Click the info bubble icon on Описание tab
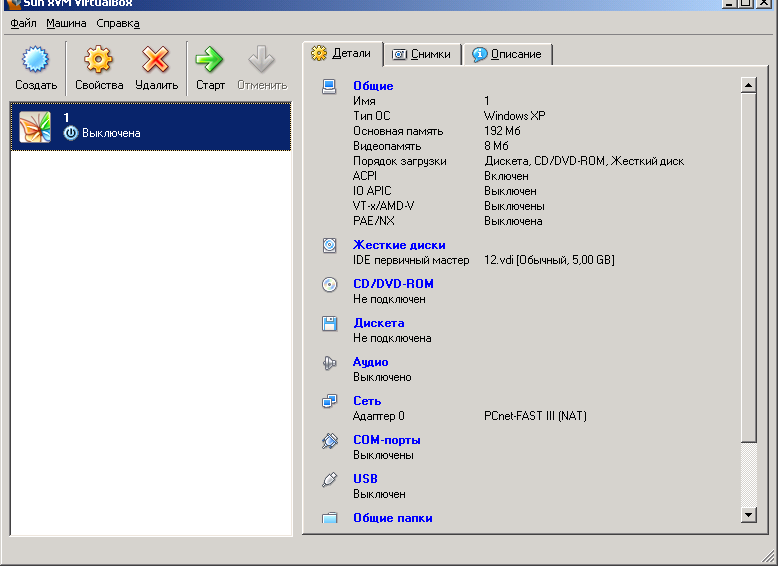This screenshot has width=778, height=566. coord(479,54)
